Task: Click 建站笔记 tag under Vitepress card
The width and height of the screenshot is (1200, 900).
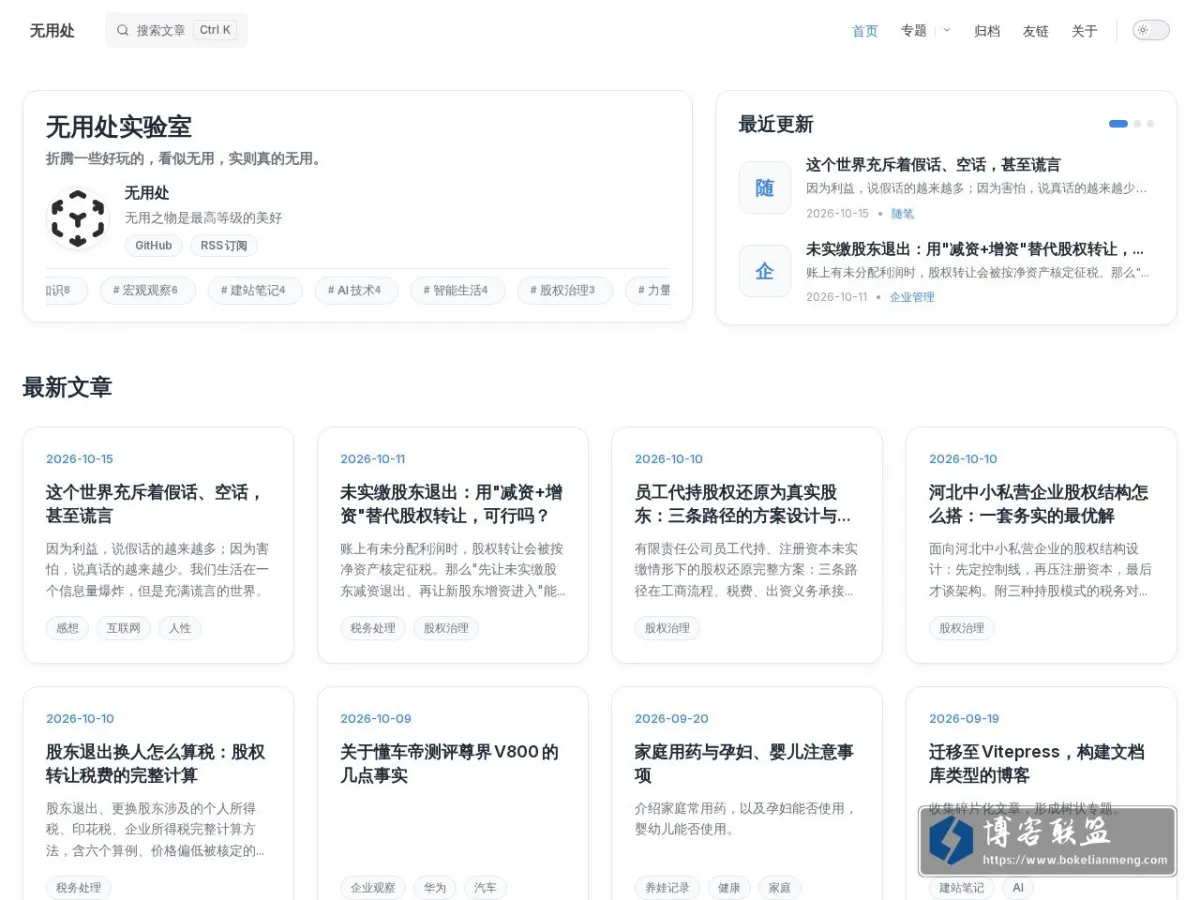Action: (x=961, y=887)
